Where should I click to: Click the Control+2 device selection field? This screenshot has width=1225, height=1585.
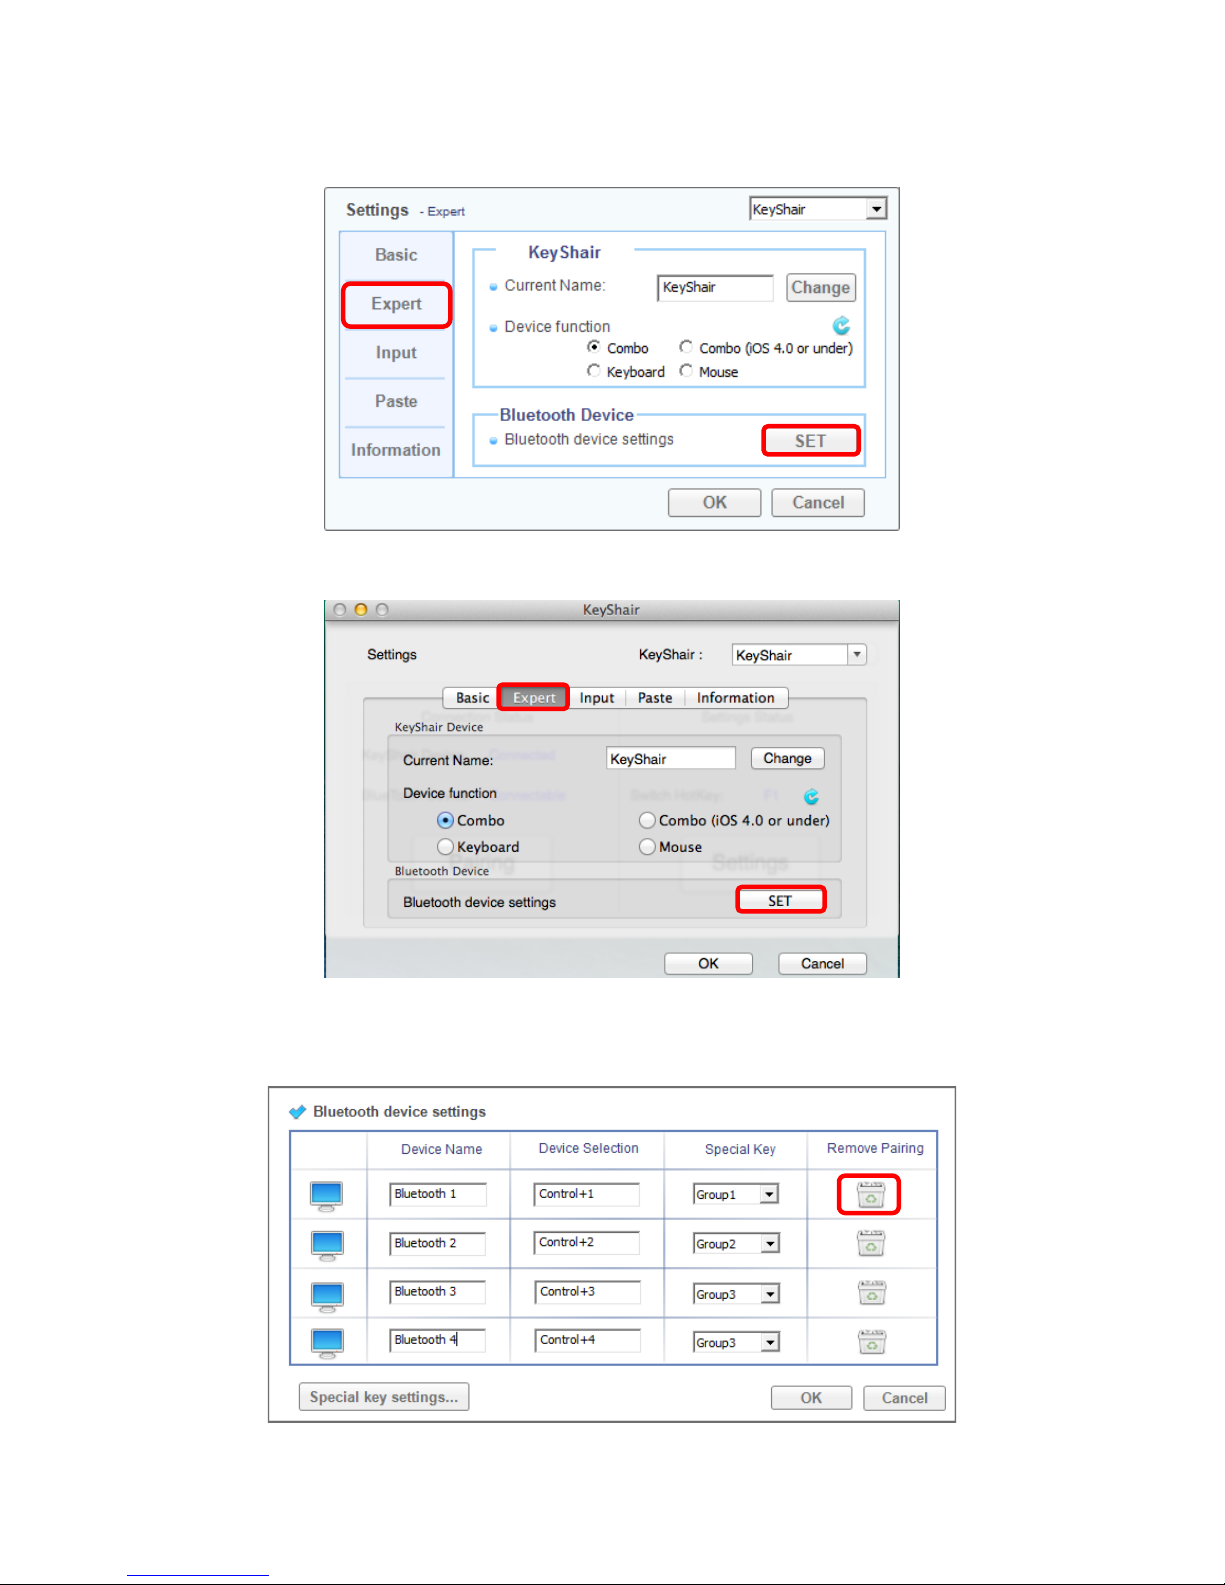pos(587,1243)
